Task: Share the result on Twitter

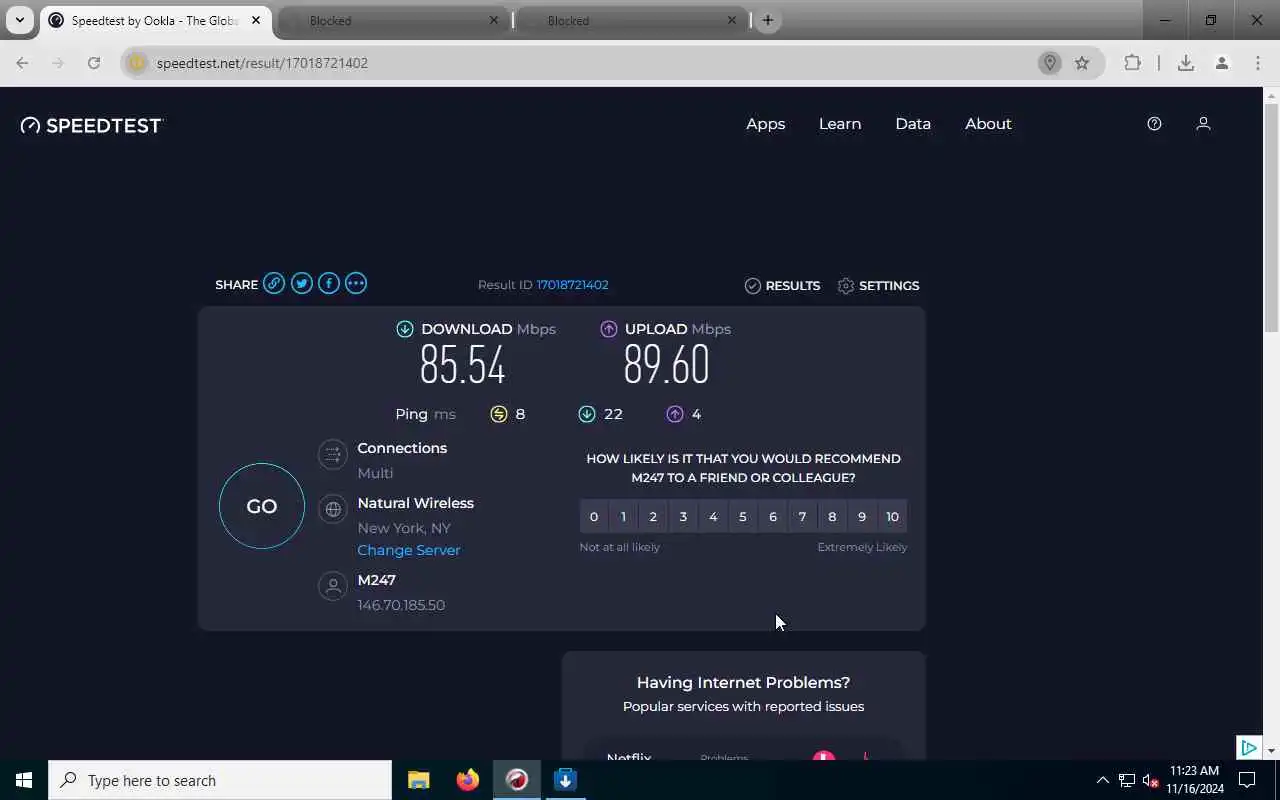Action: [x=301, y=284]
